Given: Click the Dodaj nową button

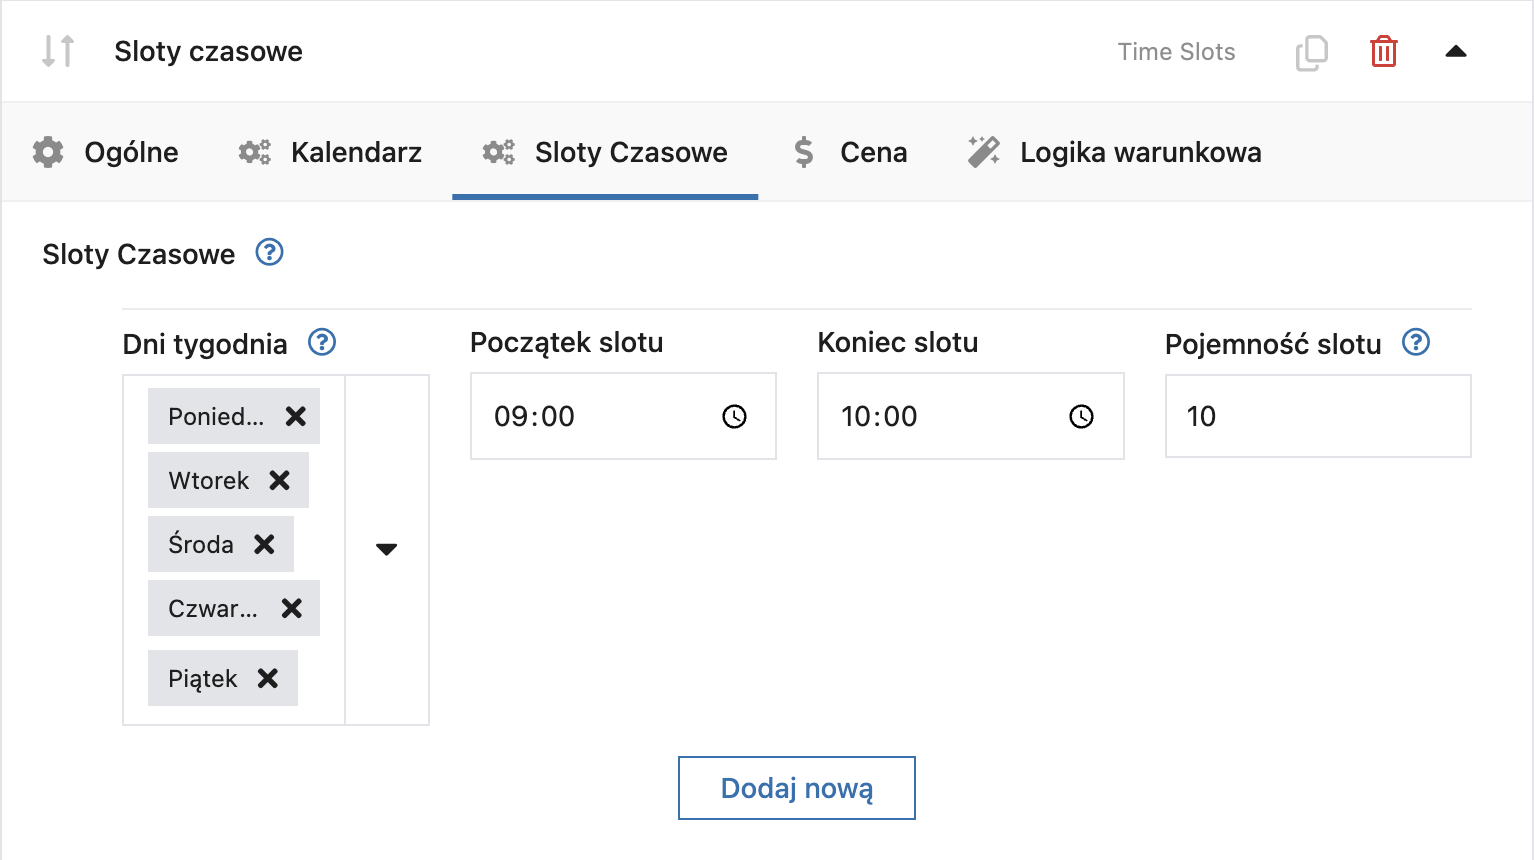Looking at the screenshot, I should point(796,788).
